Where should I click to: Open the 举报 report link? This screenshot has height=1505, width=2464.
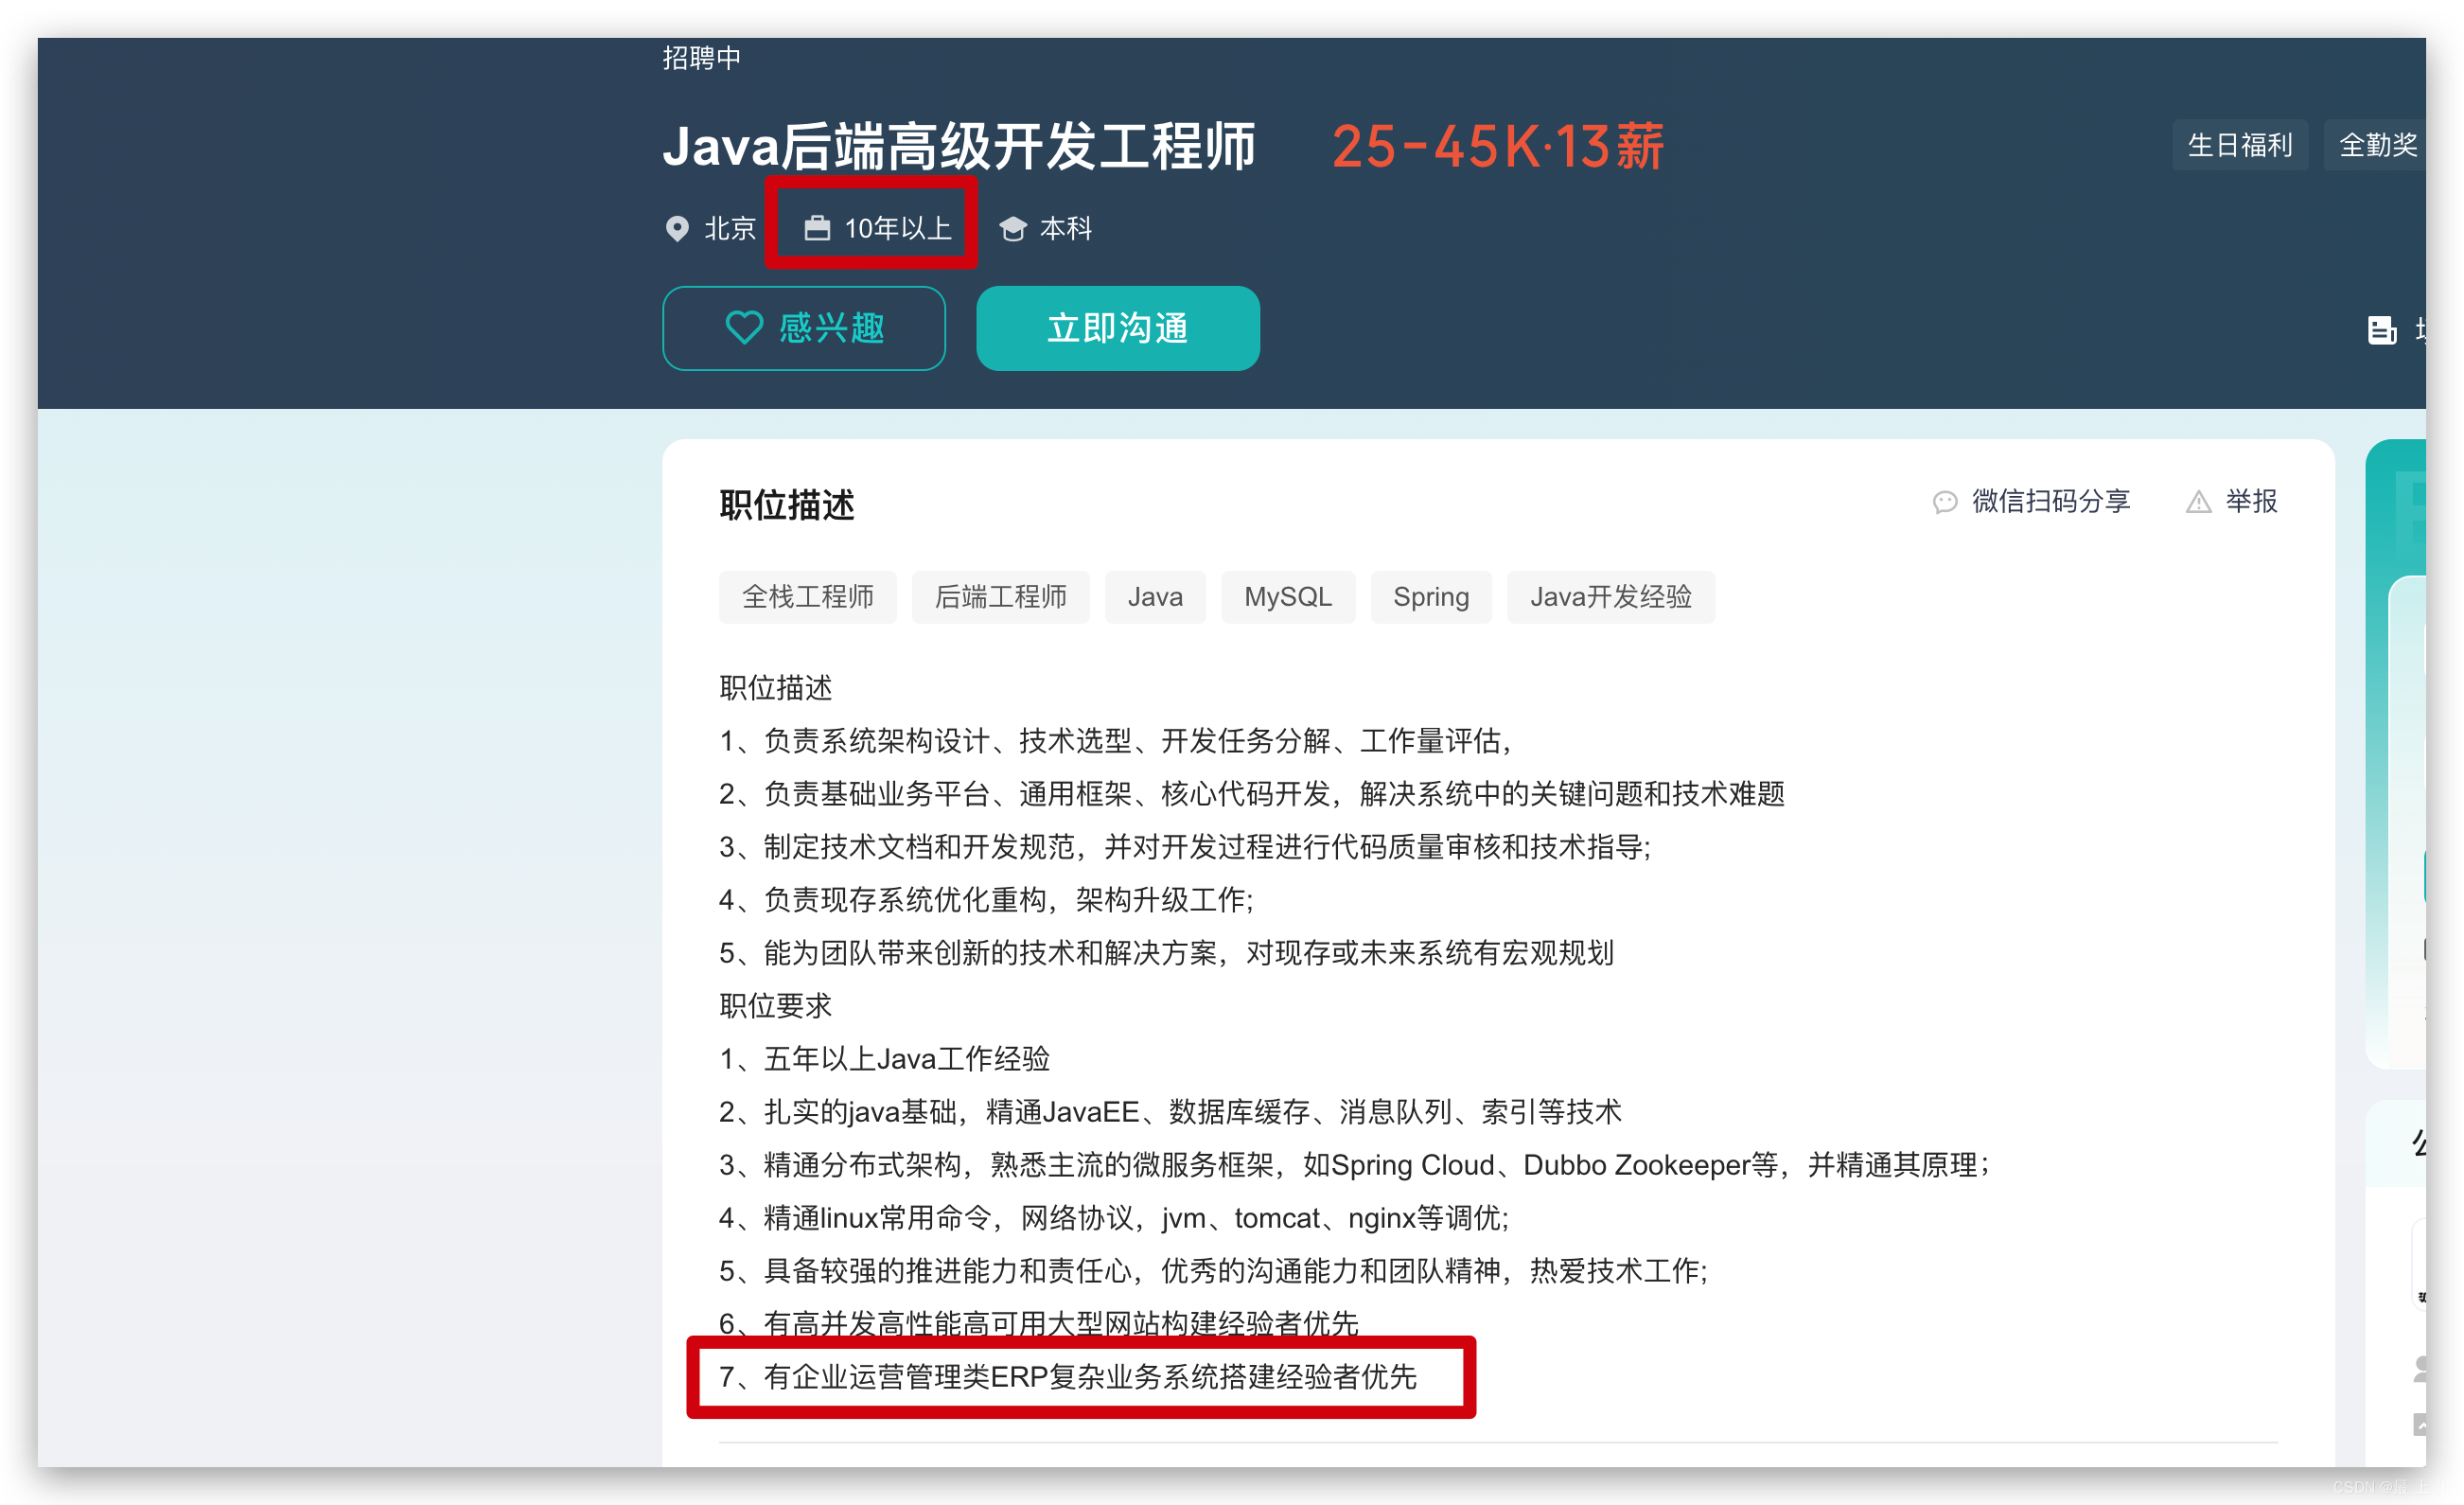(2251, 502)
